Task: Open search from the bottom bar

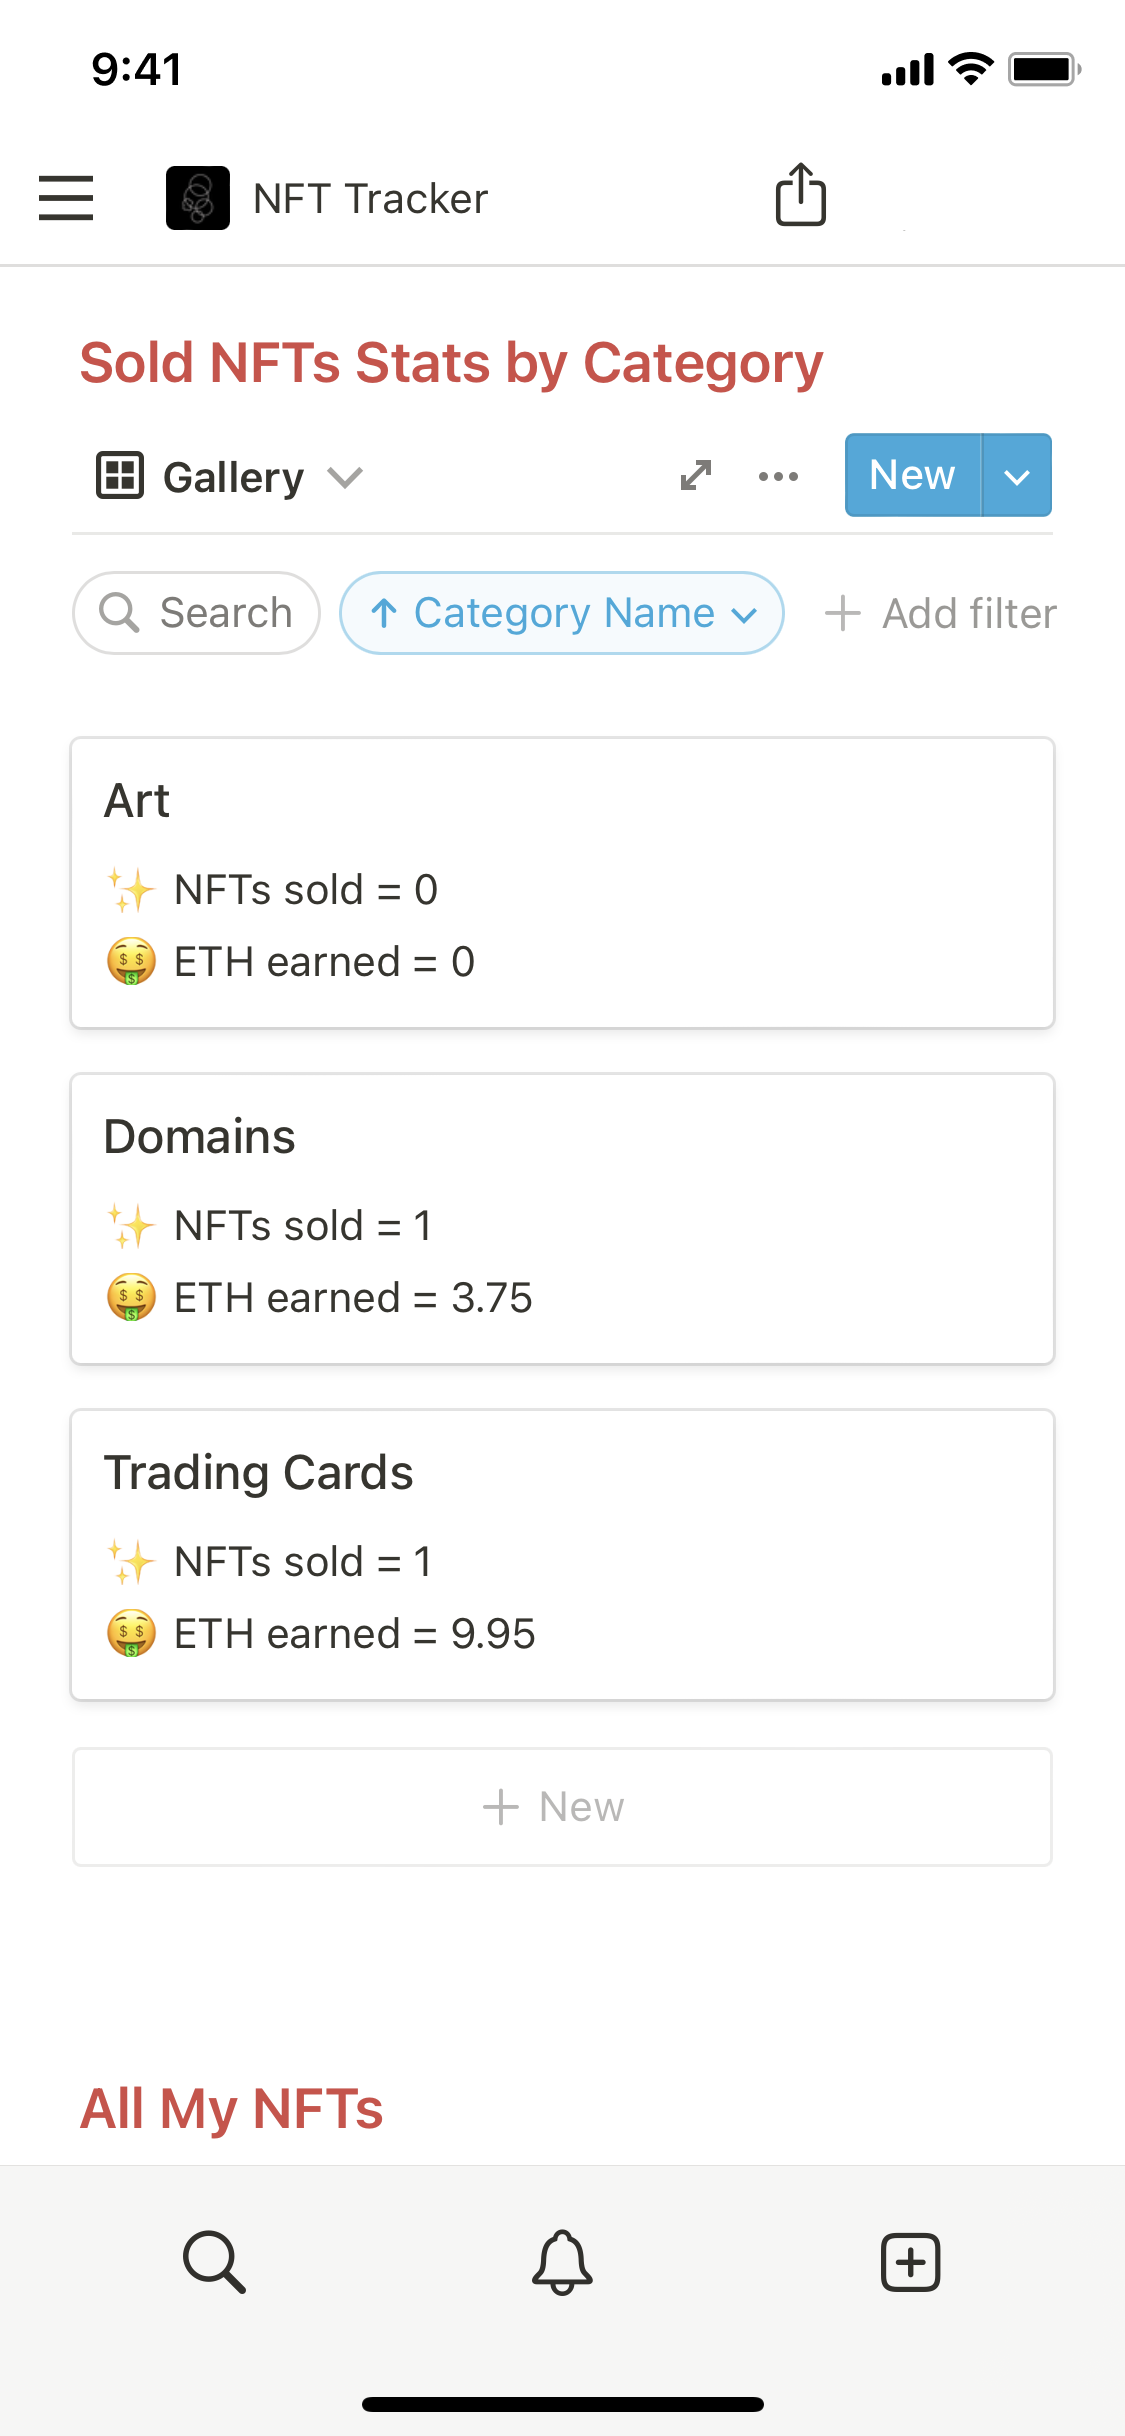Action: tap(214, 2262)
